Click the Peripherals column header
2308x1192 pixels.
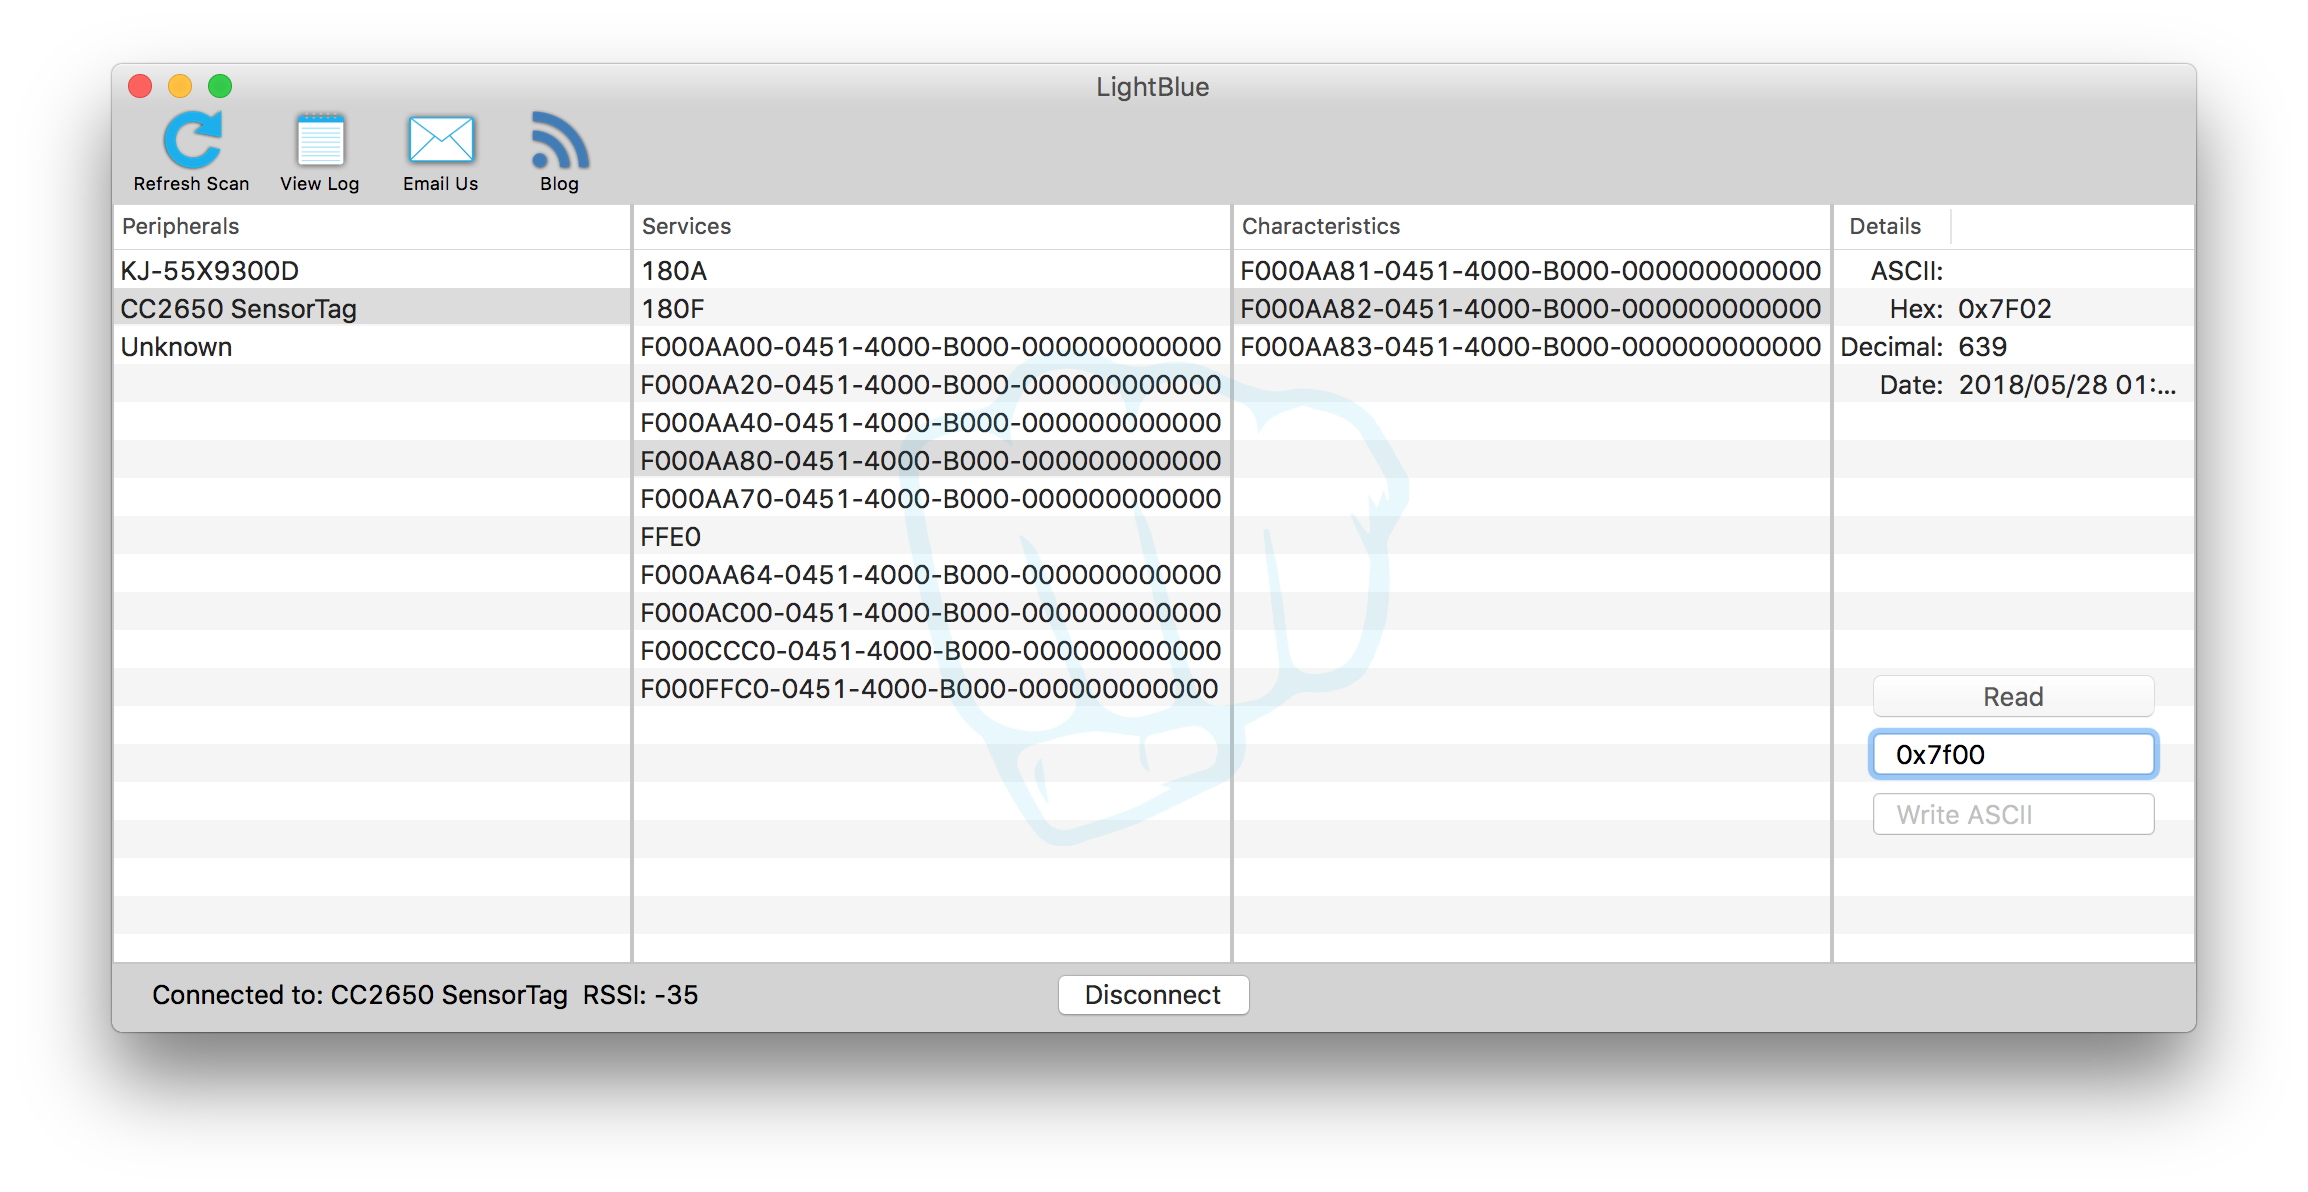371,227
